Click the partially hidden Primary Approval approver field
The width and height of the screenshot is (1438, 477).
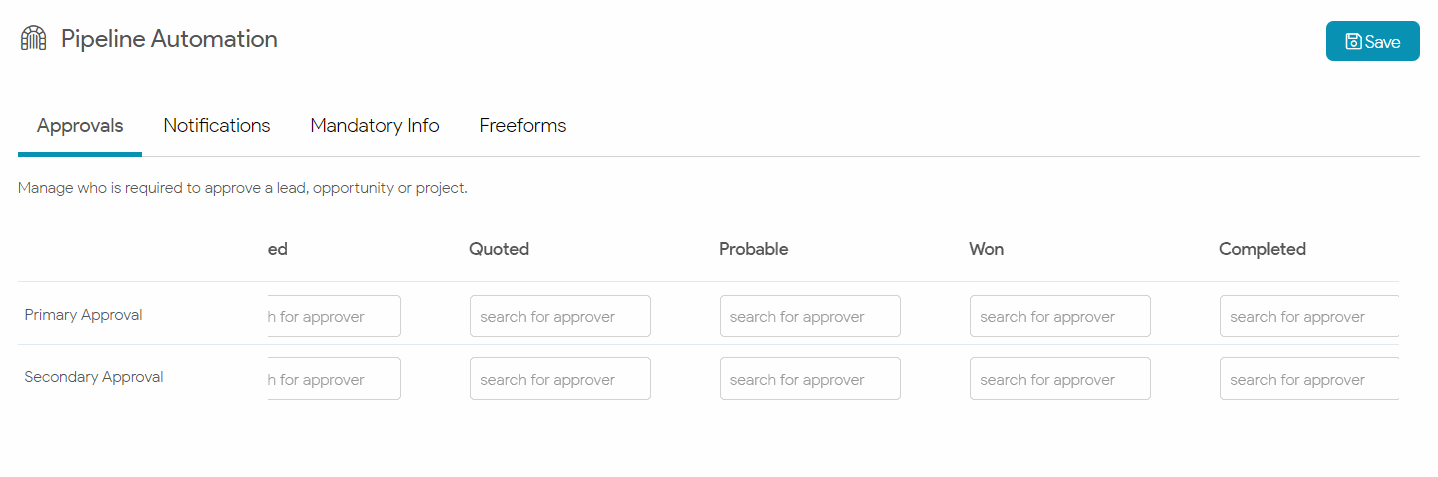click(334, 316)
